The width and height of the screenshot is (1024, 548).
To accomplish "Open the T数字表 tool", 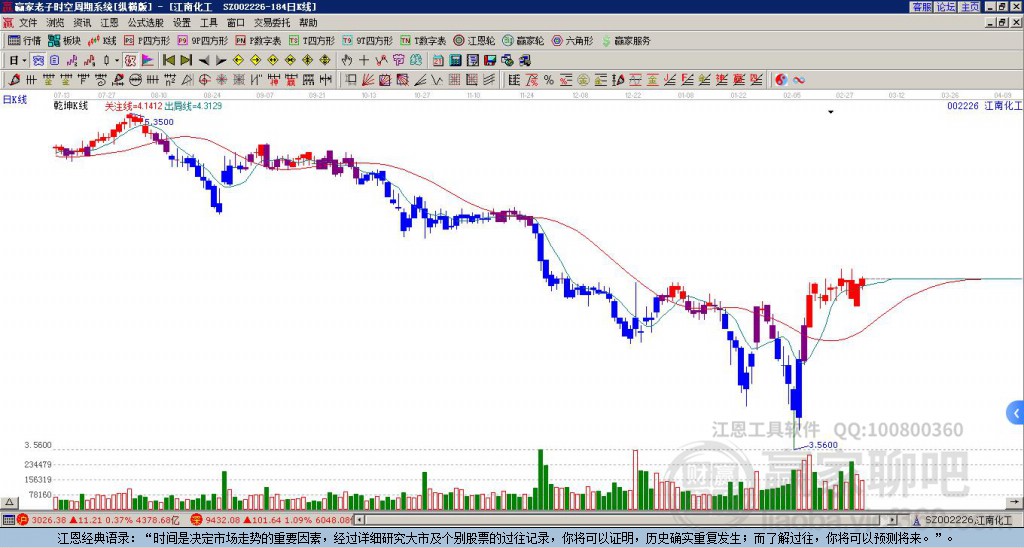I will tap(423, 40).
